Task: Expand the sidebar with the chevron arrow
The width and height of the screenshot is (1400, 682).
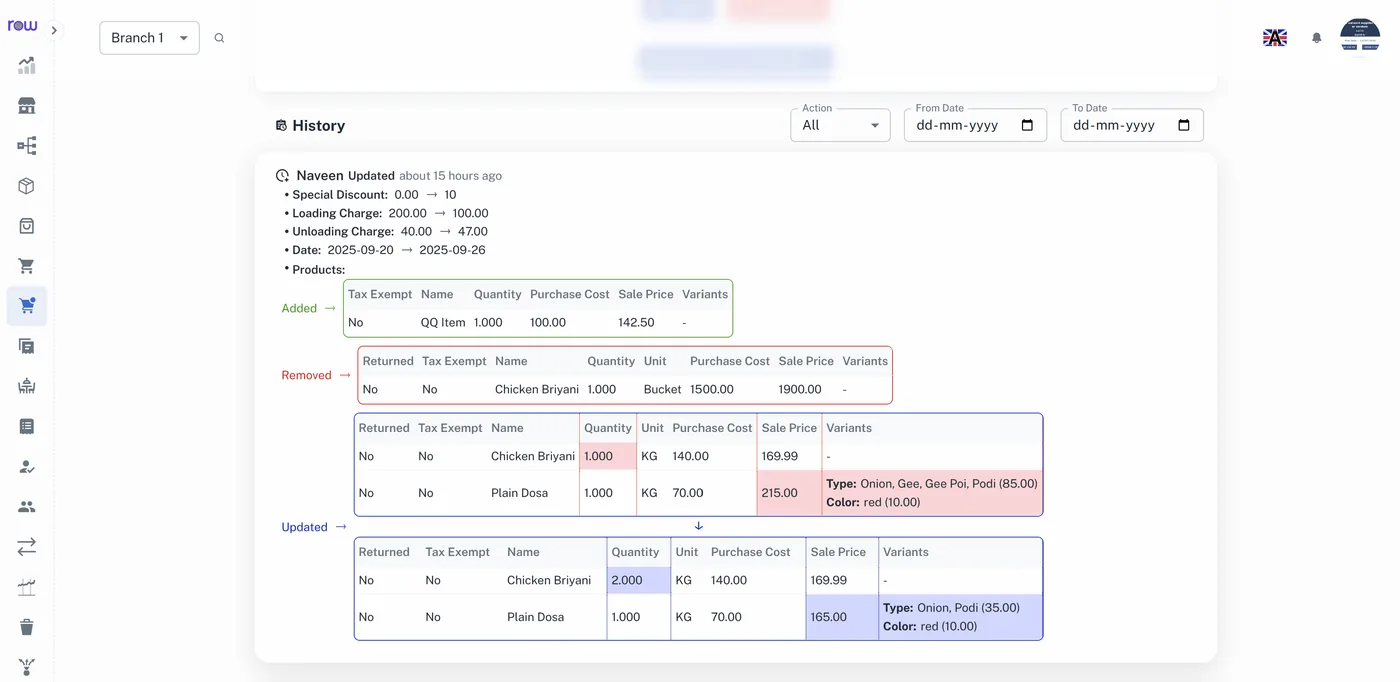Action: coord(54,31)
